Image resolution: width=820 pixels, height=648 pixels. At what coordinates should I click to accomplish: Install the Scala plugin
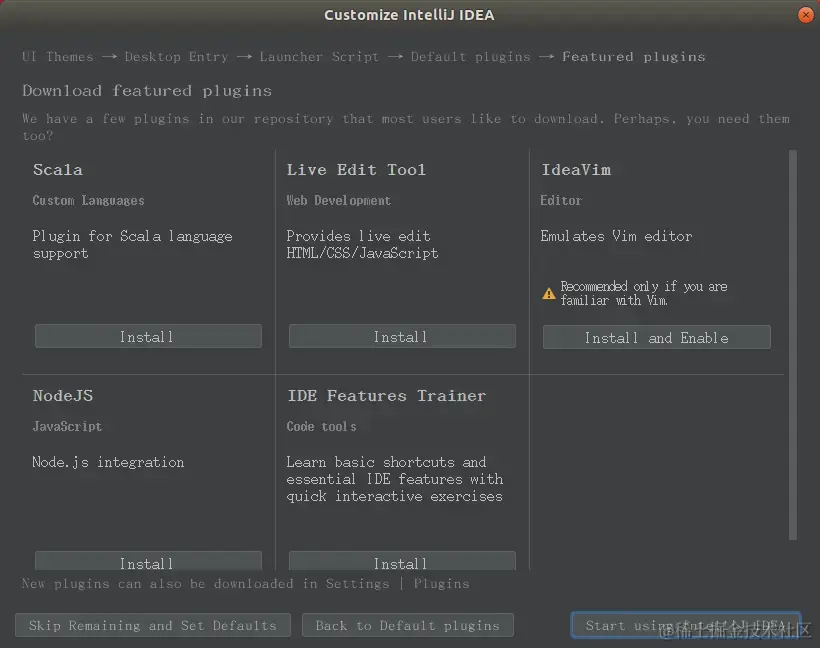(x=148, y=336)
